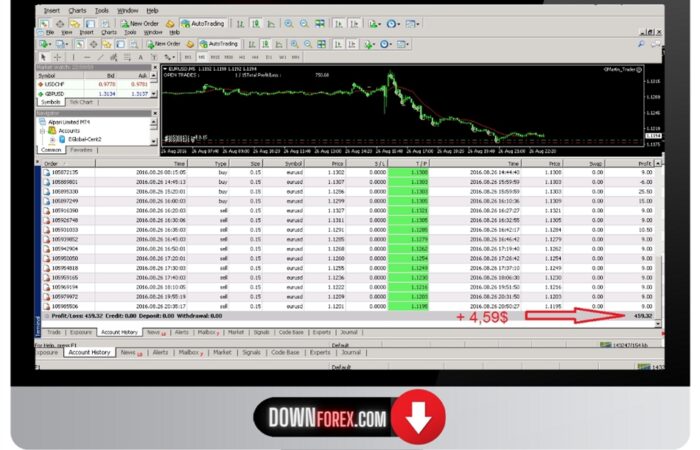Image resolution: width=700 pixels, height=450 pixels.
Task: Sort orders by the Profit column header
Action: (x=644, y=162)
